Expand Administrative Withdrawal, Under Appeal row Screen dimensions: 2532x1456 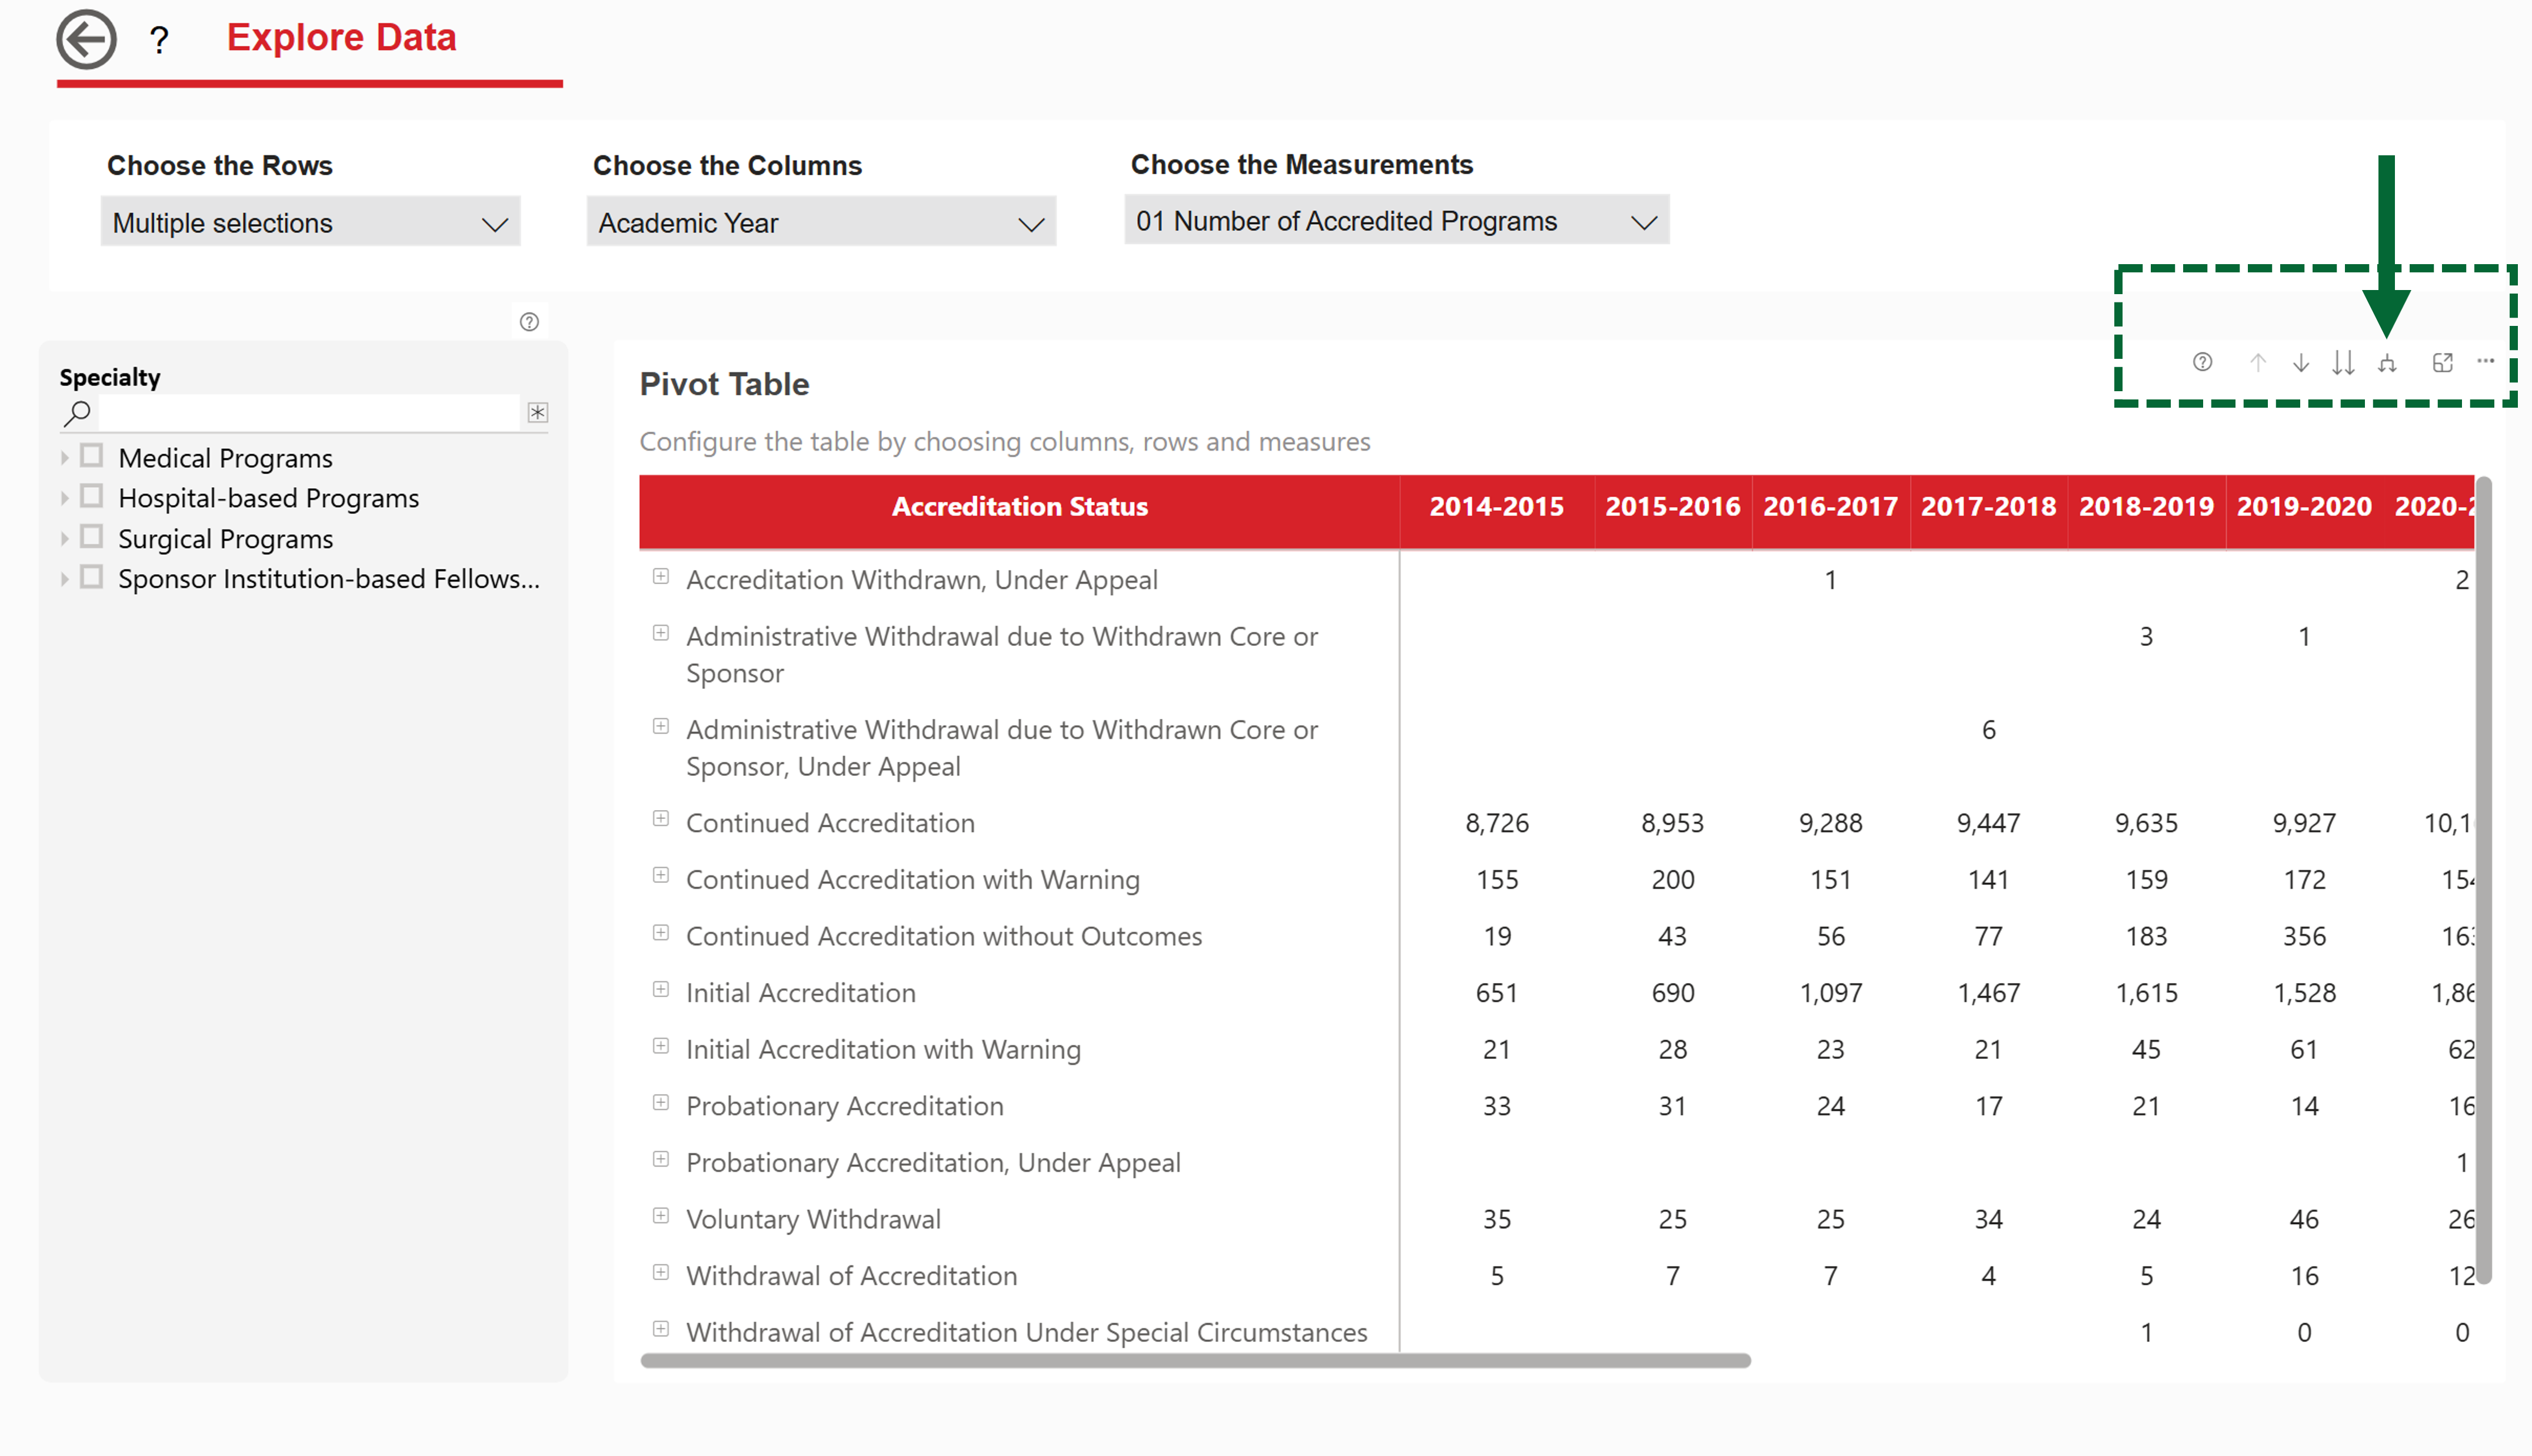[x=661, y=726]
